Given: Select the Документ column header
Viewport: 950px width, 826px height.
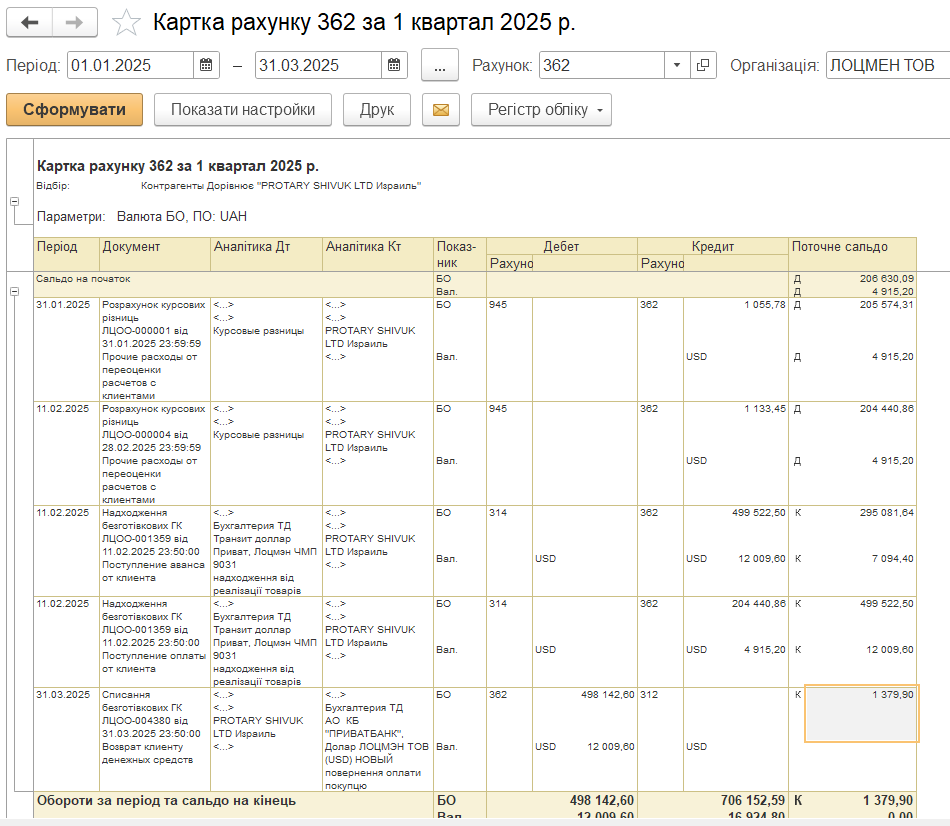Looking at the screenshot, I should 155,254.
